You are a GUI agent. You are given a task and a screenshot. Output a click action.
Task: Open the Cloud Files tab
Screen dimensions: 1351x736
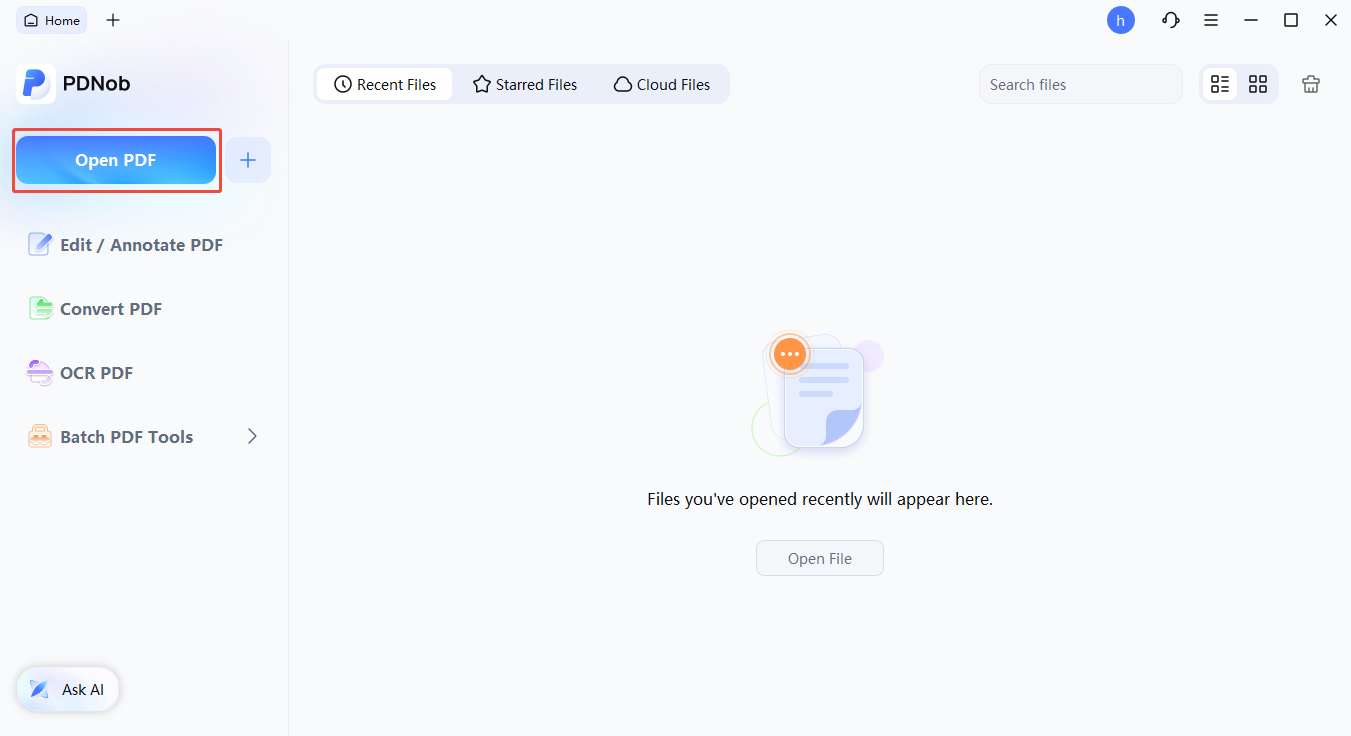662,85
